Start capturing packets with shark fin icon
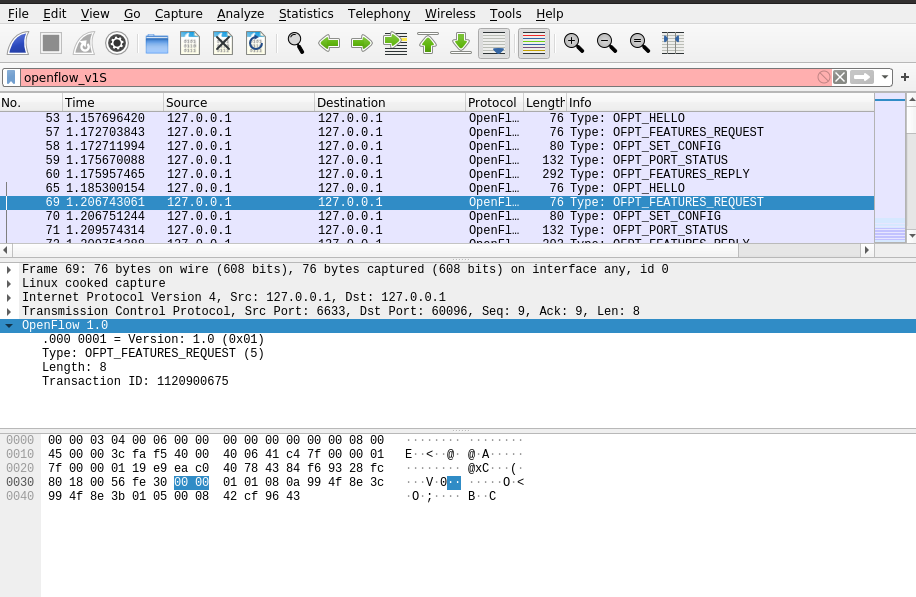 (x=18, y=43)
